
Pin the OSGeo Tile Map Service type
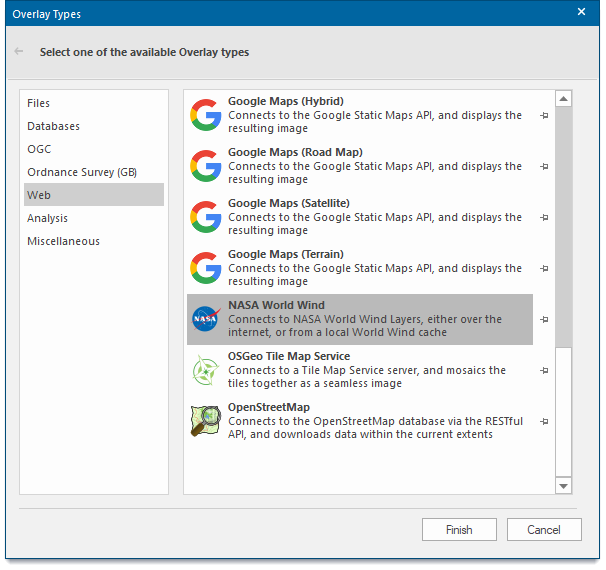pos(544,370)
